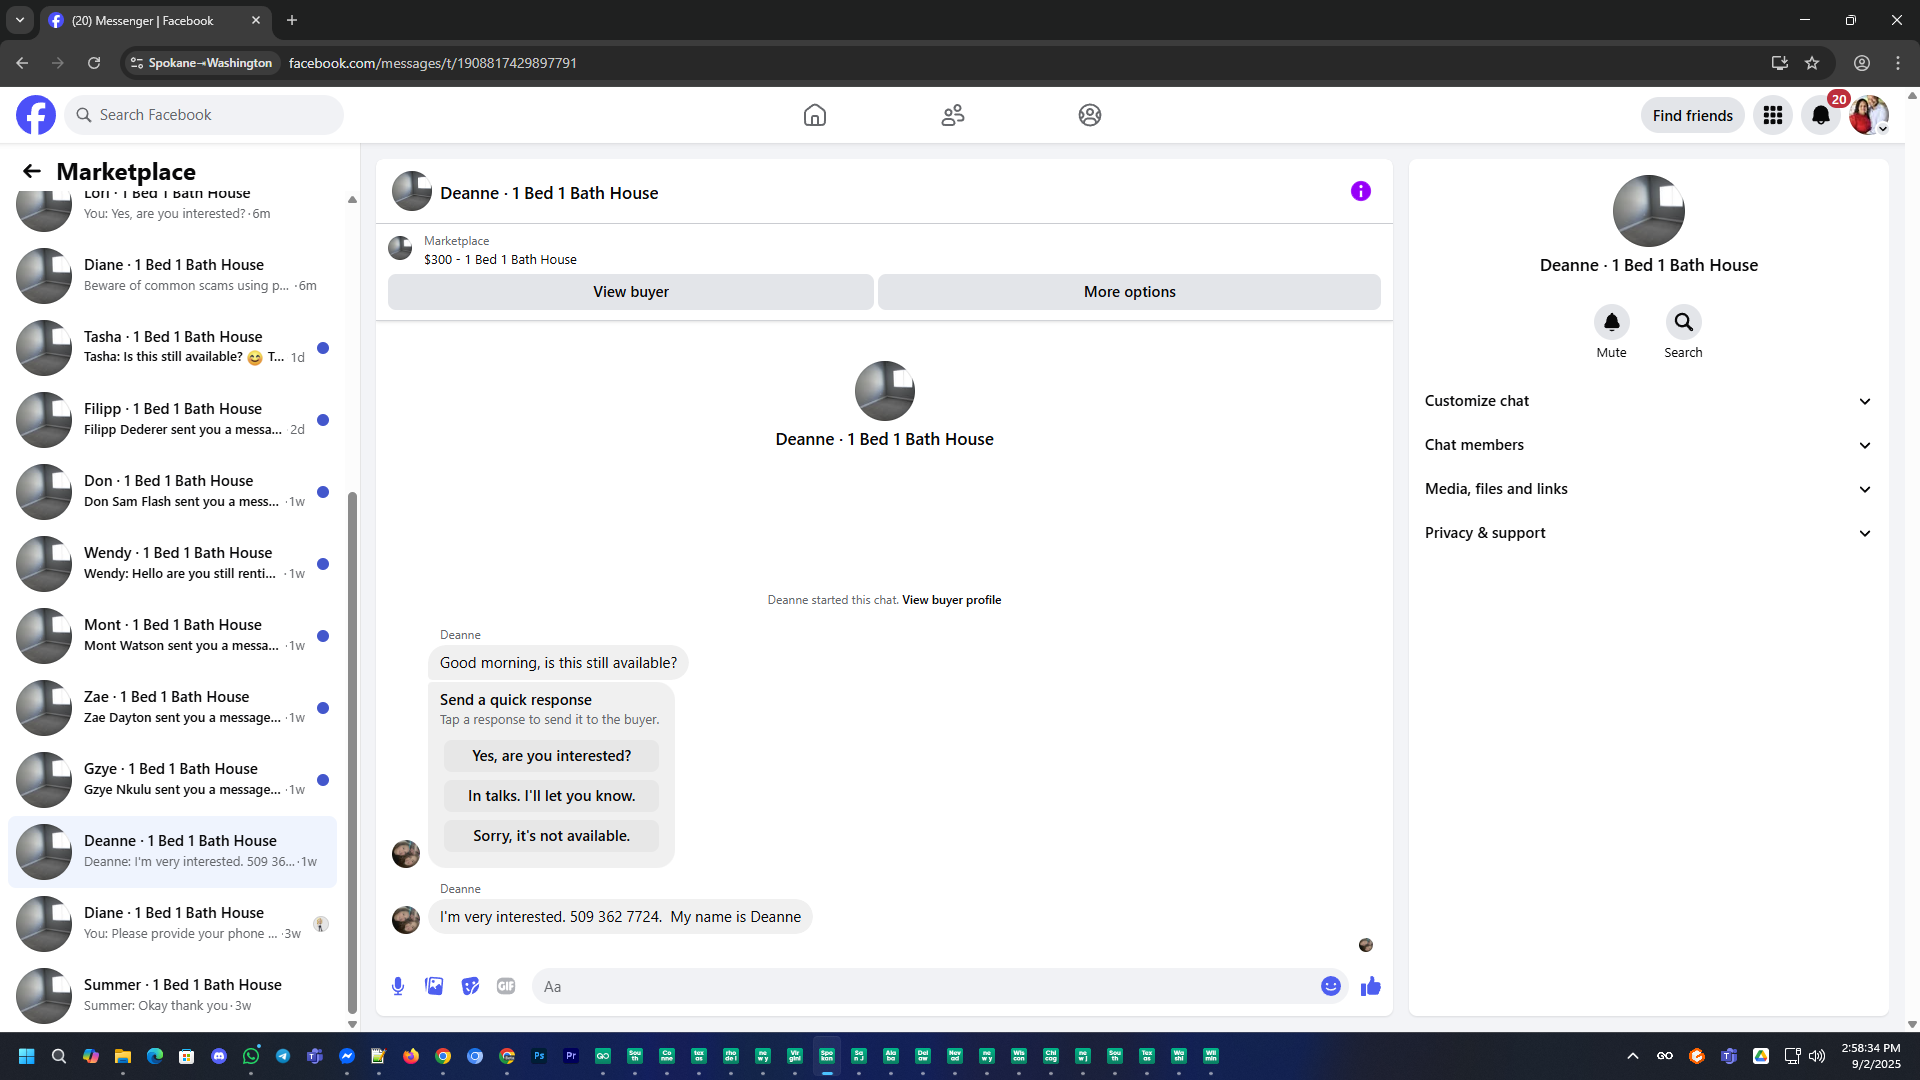Open the GIF picker icon
This screenshot has height=1080, width=1920.
pos(506,986)
